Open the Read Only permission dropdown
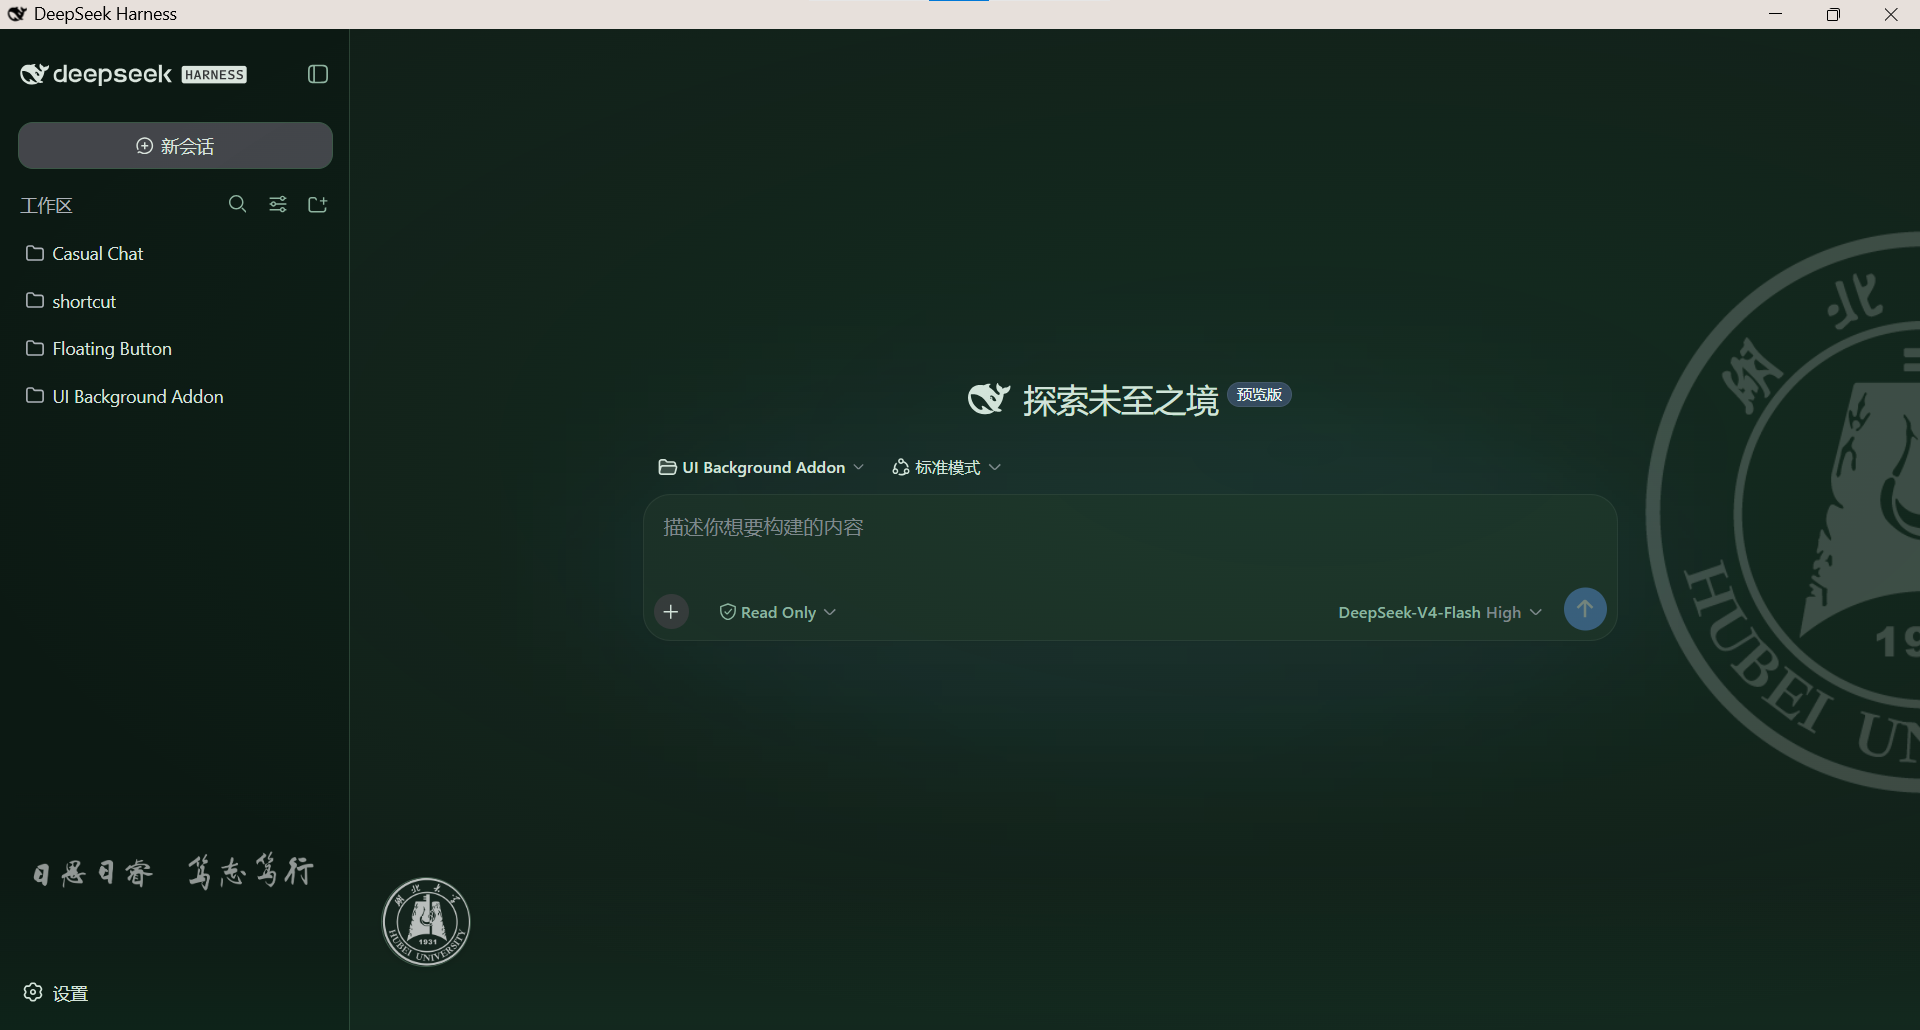The width and height of the screenshot is (1920, 1030). click(778, 612)
